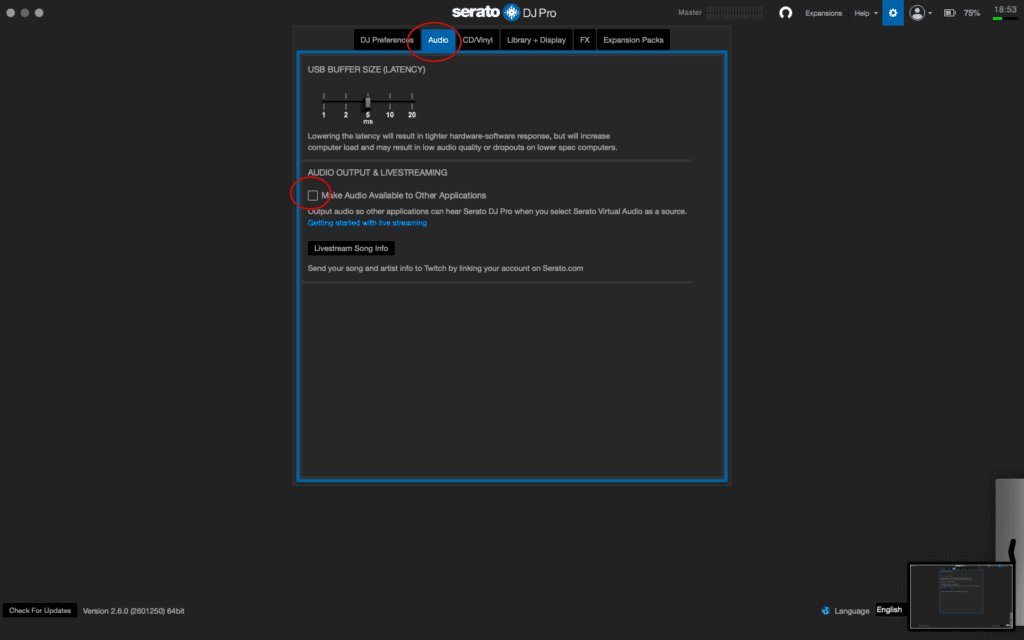Viewport: 1024px width, 640px height.
Task: Open the CD/Vinyl tab
Action: point(477,40)
